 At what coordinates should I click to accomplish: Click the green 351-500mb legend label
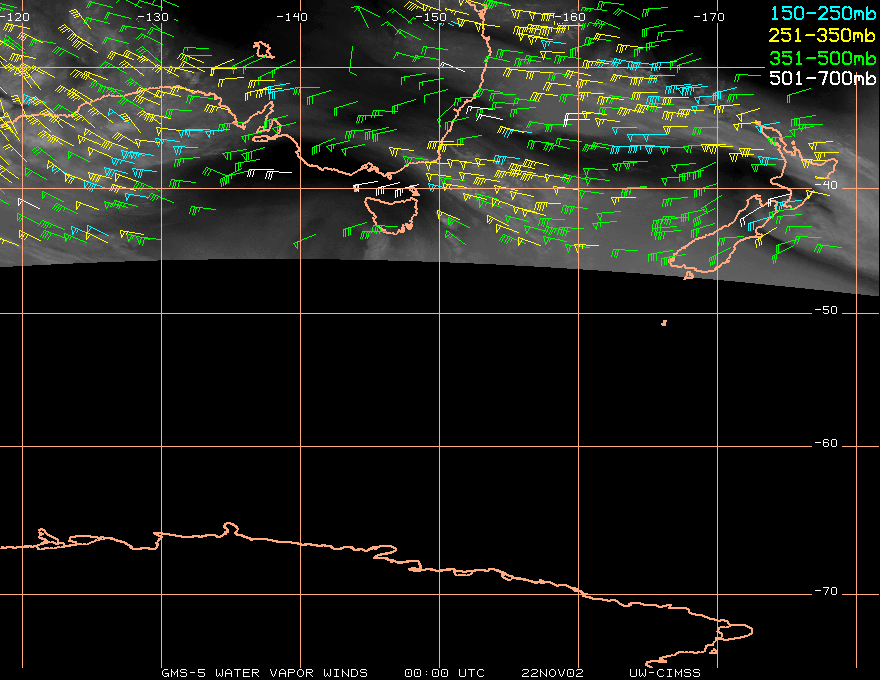tap(823, 58)
